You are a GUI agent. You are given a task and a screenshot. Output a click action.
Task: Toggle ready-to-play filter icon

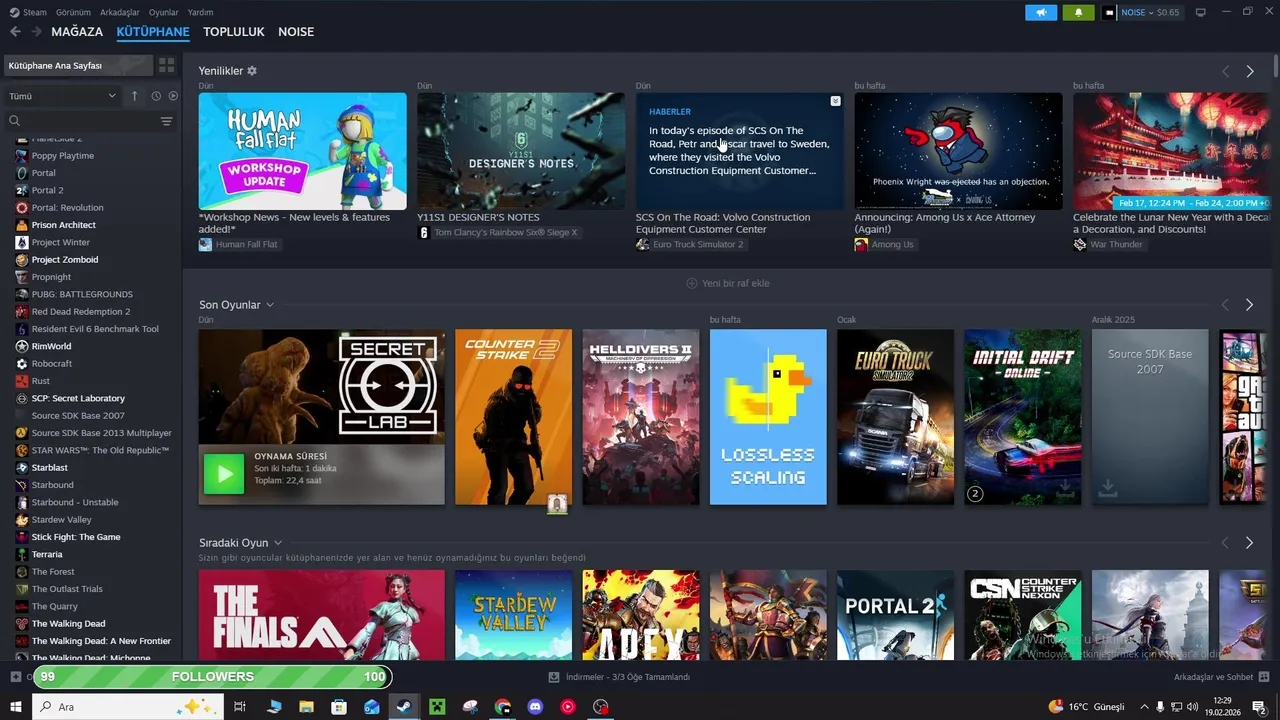coord(173,96)
